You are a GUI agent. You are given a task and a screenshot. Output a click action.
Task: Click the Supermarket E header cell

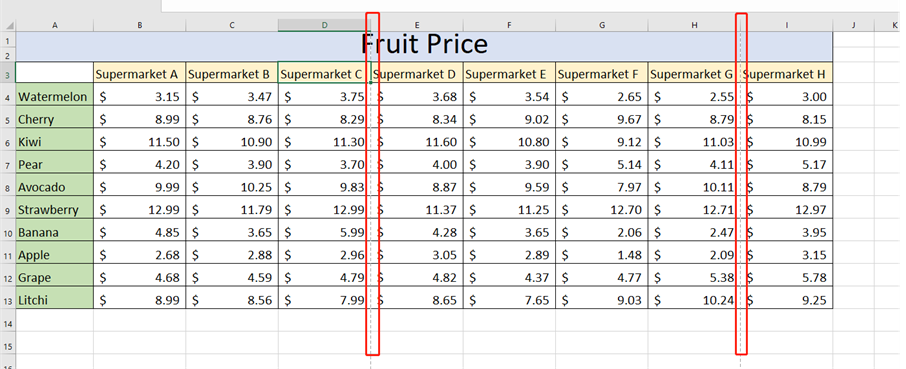tap(509, 74)
